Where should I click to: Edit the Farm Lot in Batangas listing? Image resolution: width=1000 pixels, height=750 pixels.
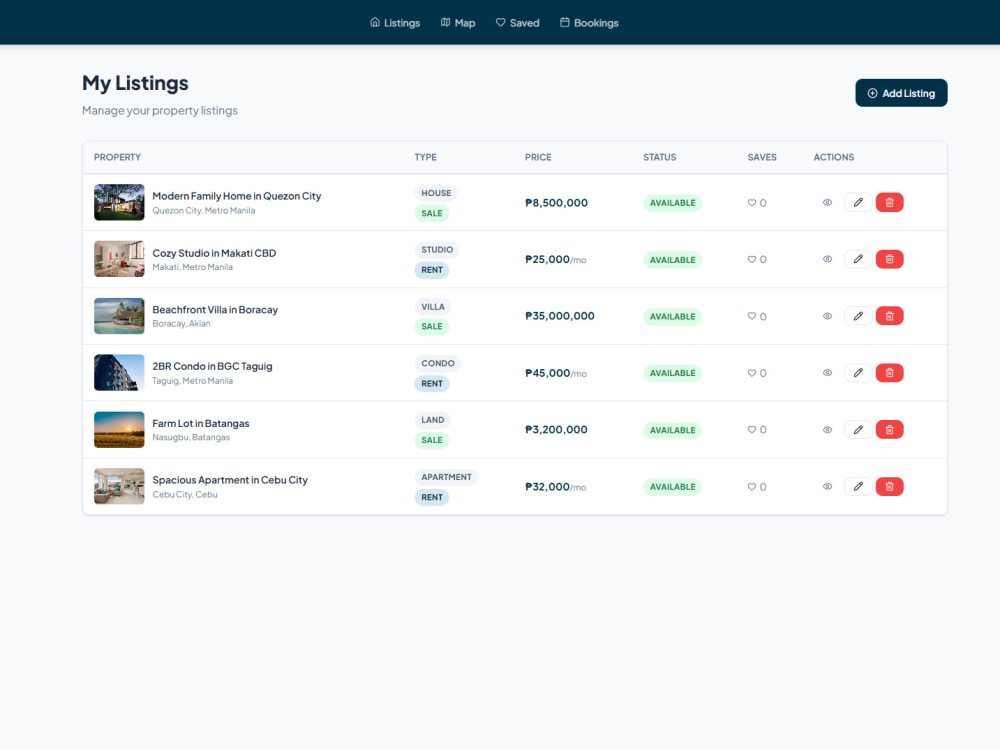[x=858, y=430]
